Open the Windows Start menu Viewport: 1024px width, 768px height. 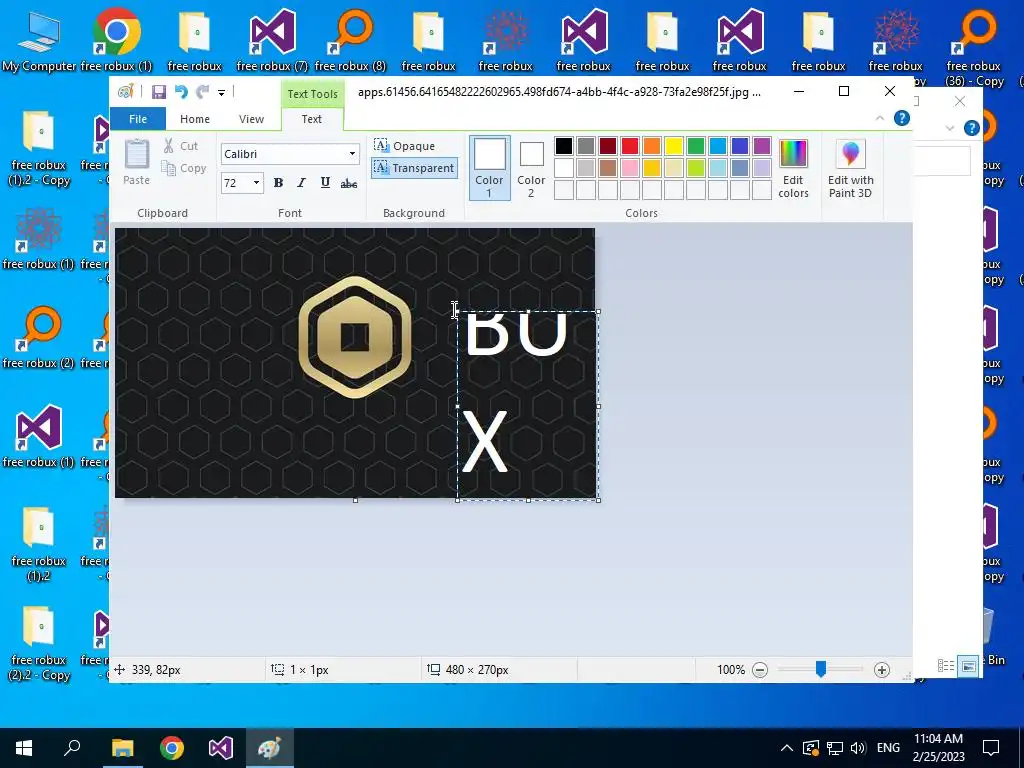24,748
